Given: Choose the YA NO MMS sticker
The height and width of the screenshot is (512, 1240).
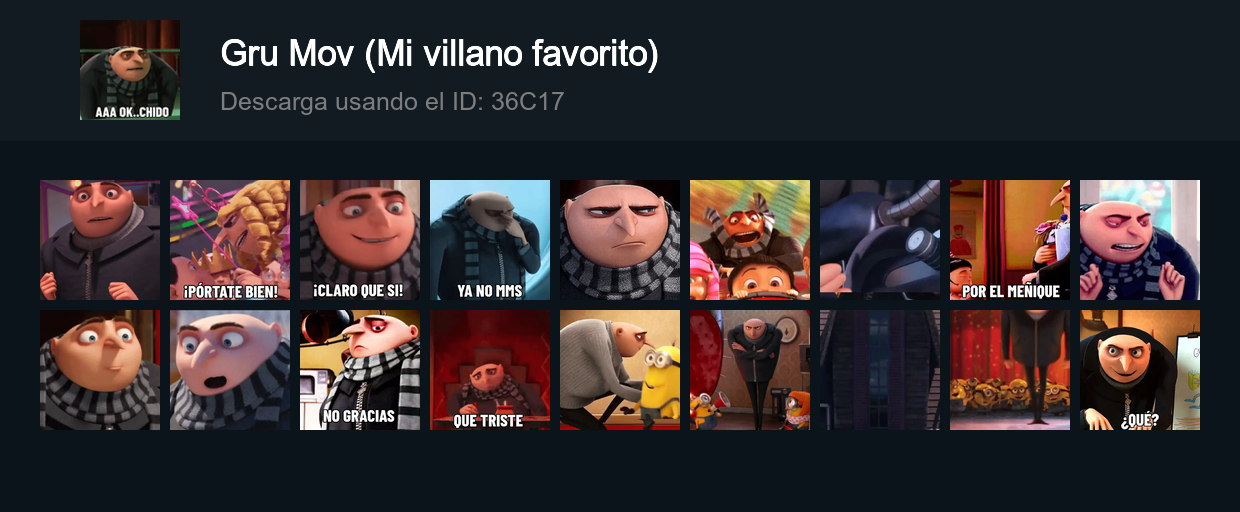Looking at the screenshot, I should click(490, 240).
